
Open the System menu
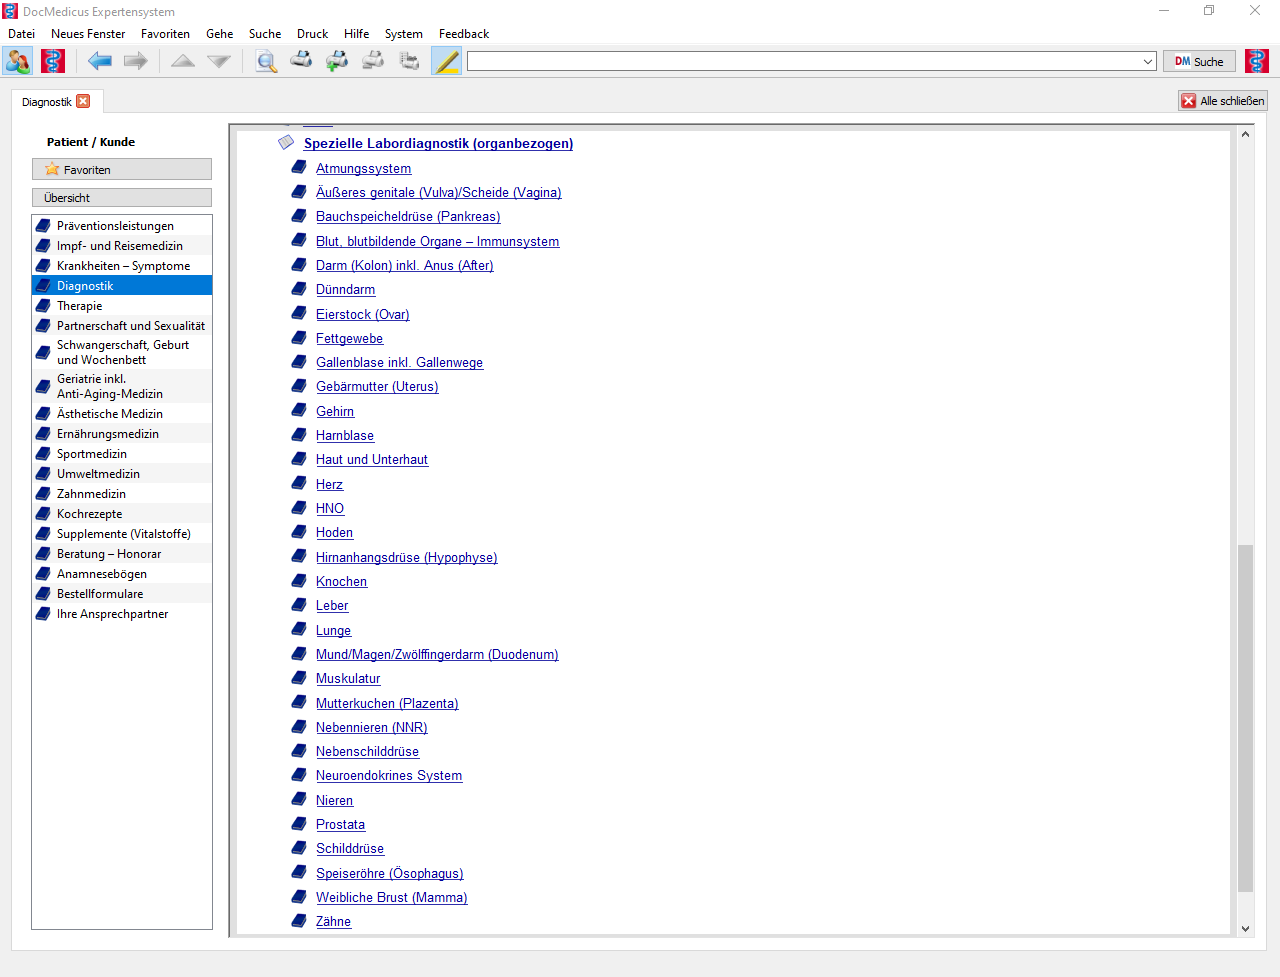pyautogui.click(x=404, y=34)
